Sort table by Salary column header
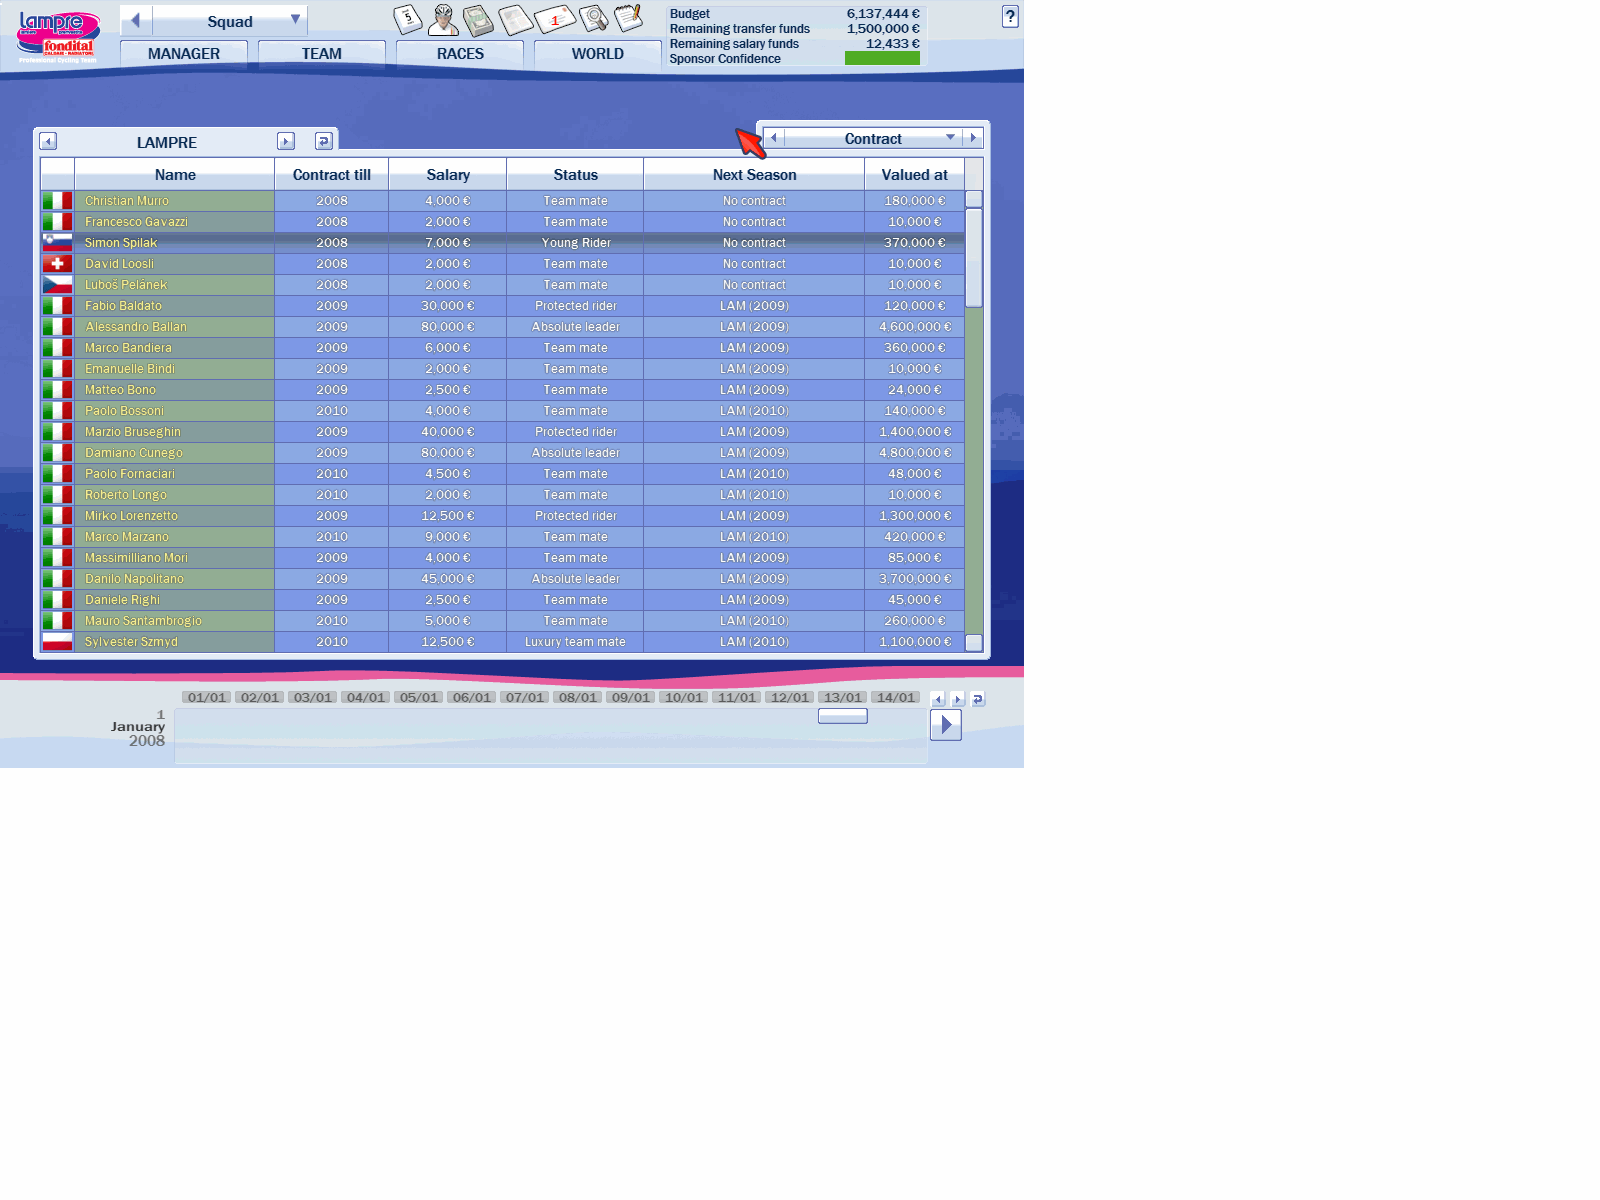 [x=447, y=175]
